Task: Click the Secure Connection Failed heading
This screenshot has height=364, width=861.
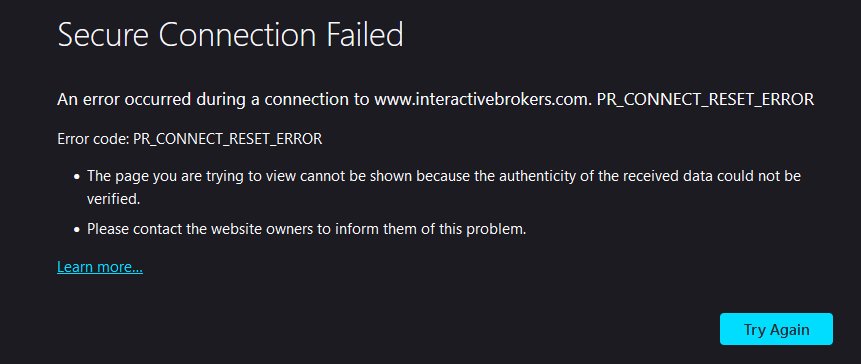Action: [231, 35]
